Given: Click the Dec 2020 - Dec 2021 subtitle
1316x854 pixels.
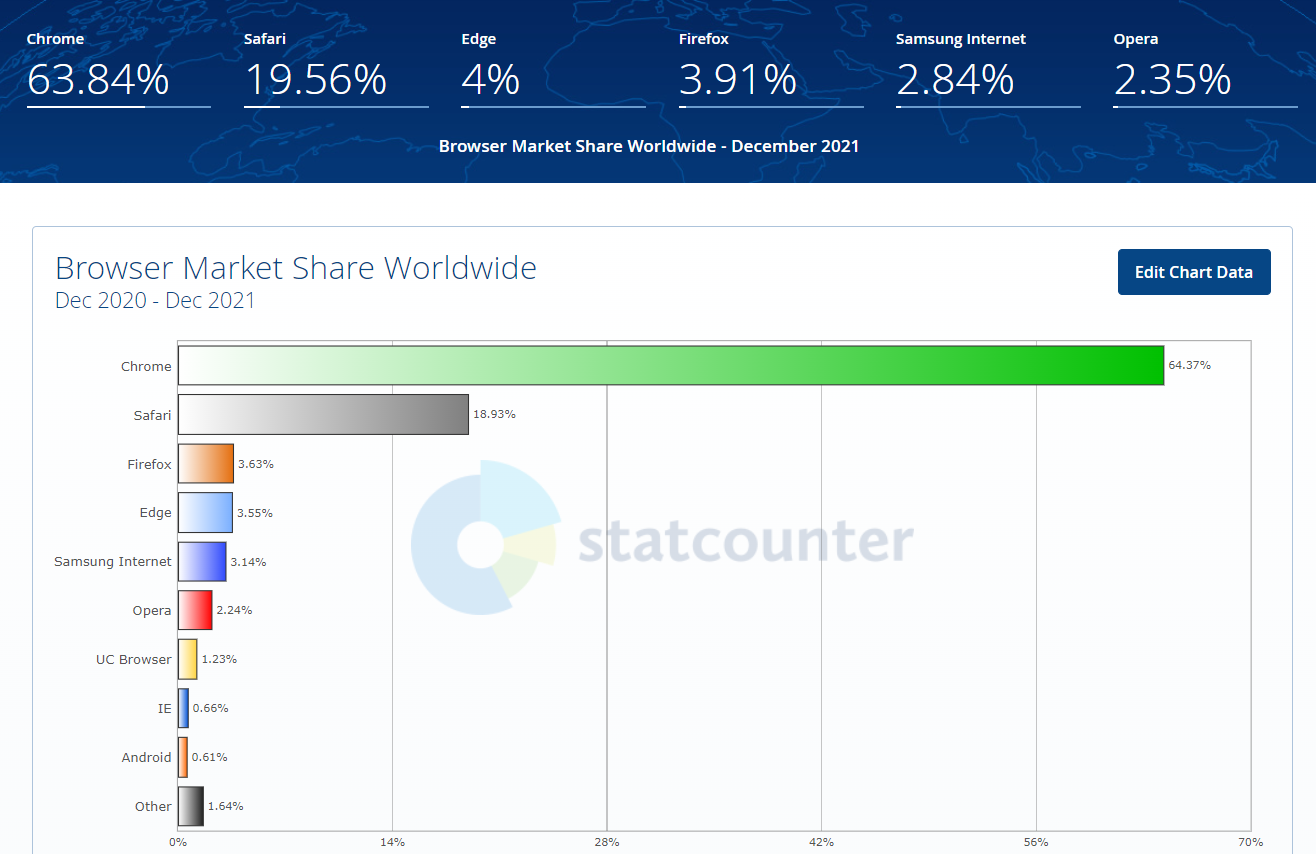Looking at the screenshot, I should [x=155, y=300].
